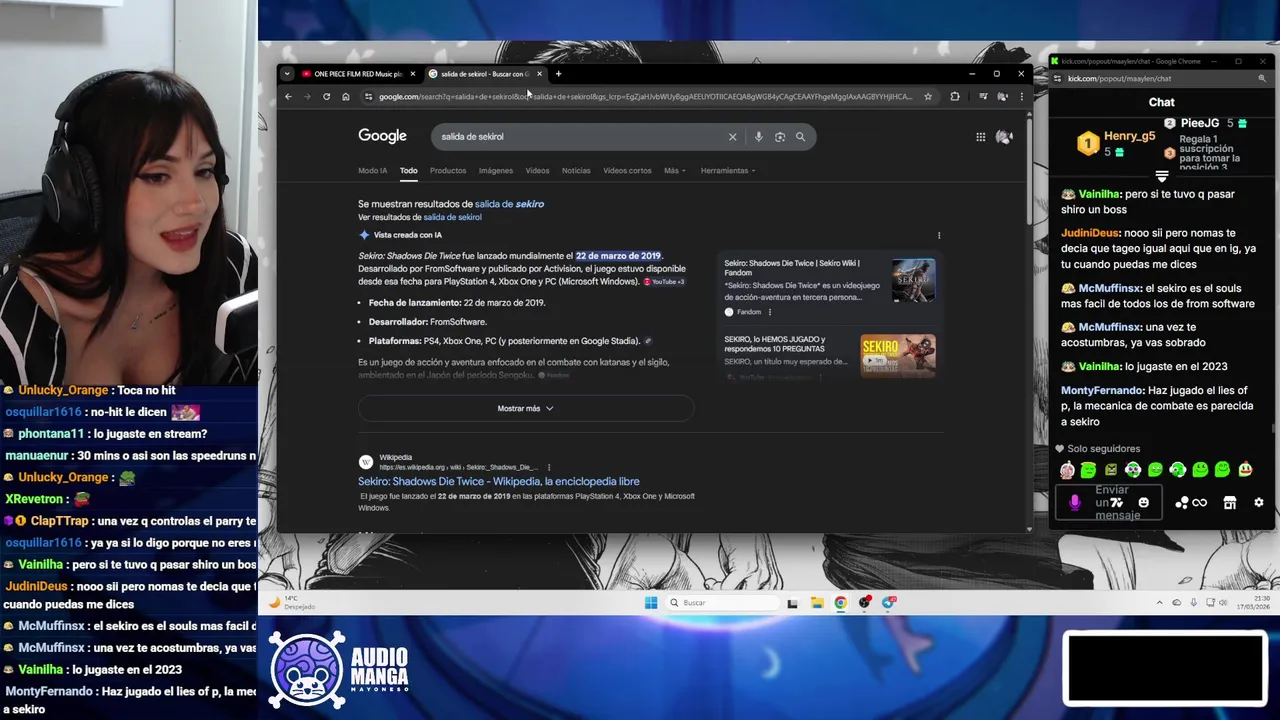The height and width of the screenshot is (720, 1280).
Task: Open the Windows Start menu
Action: 651,602
